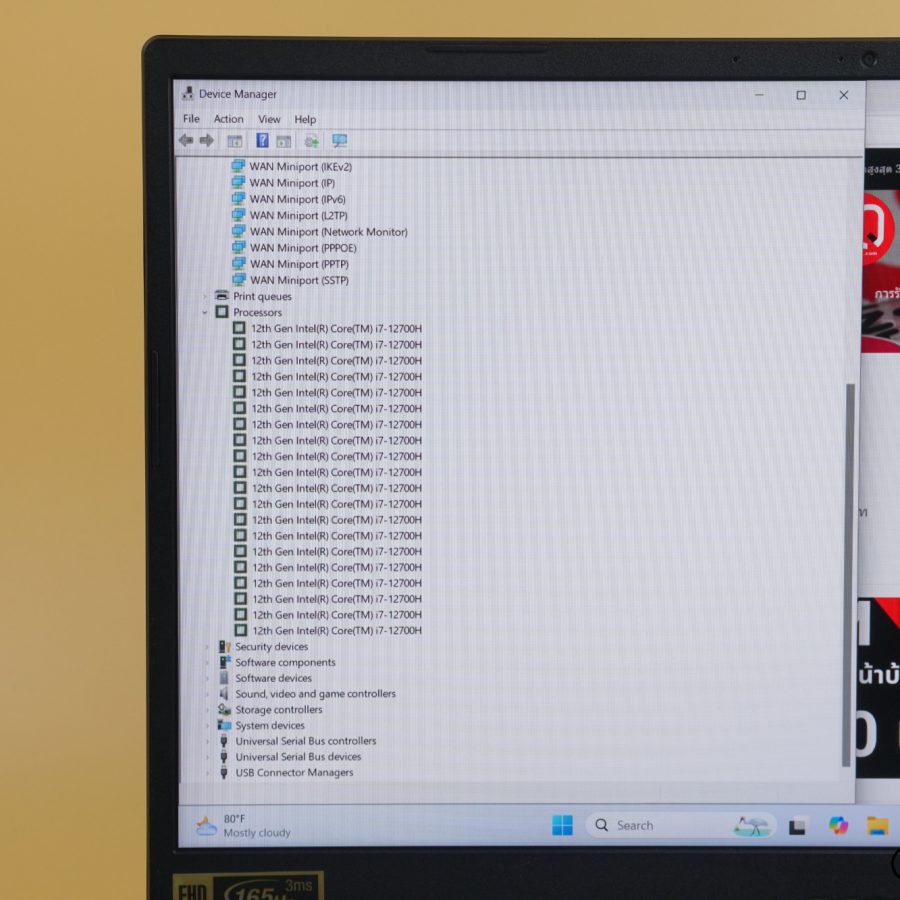The image size is (900, 900).
Task: Launch Copilot from the taskbar
Action: coord(838,826)
